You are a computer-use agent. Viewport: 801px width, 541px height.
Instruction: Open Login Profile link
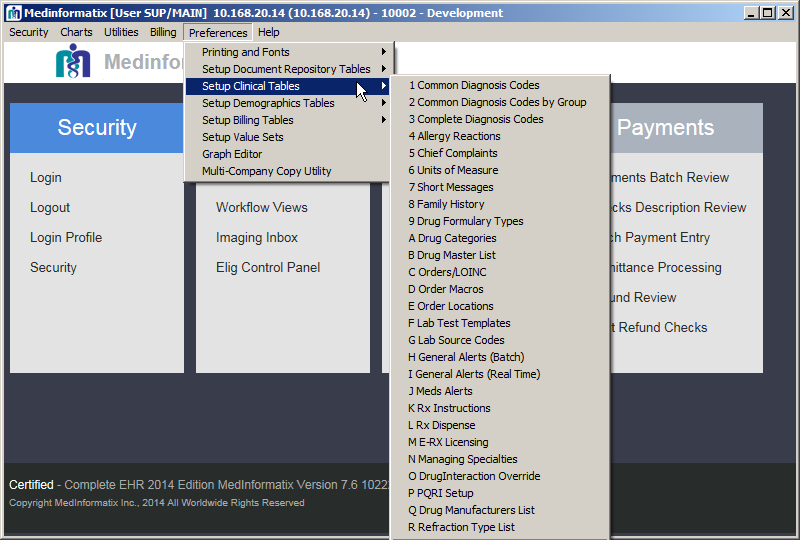[x=66, y=238]
